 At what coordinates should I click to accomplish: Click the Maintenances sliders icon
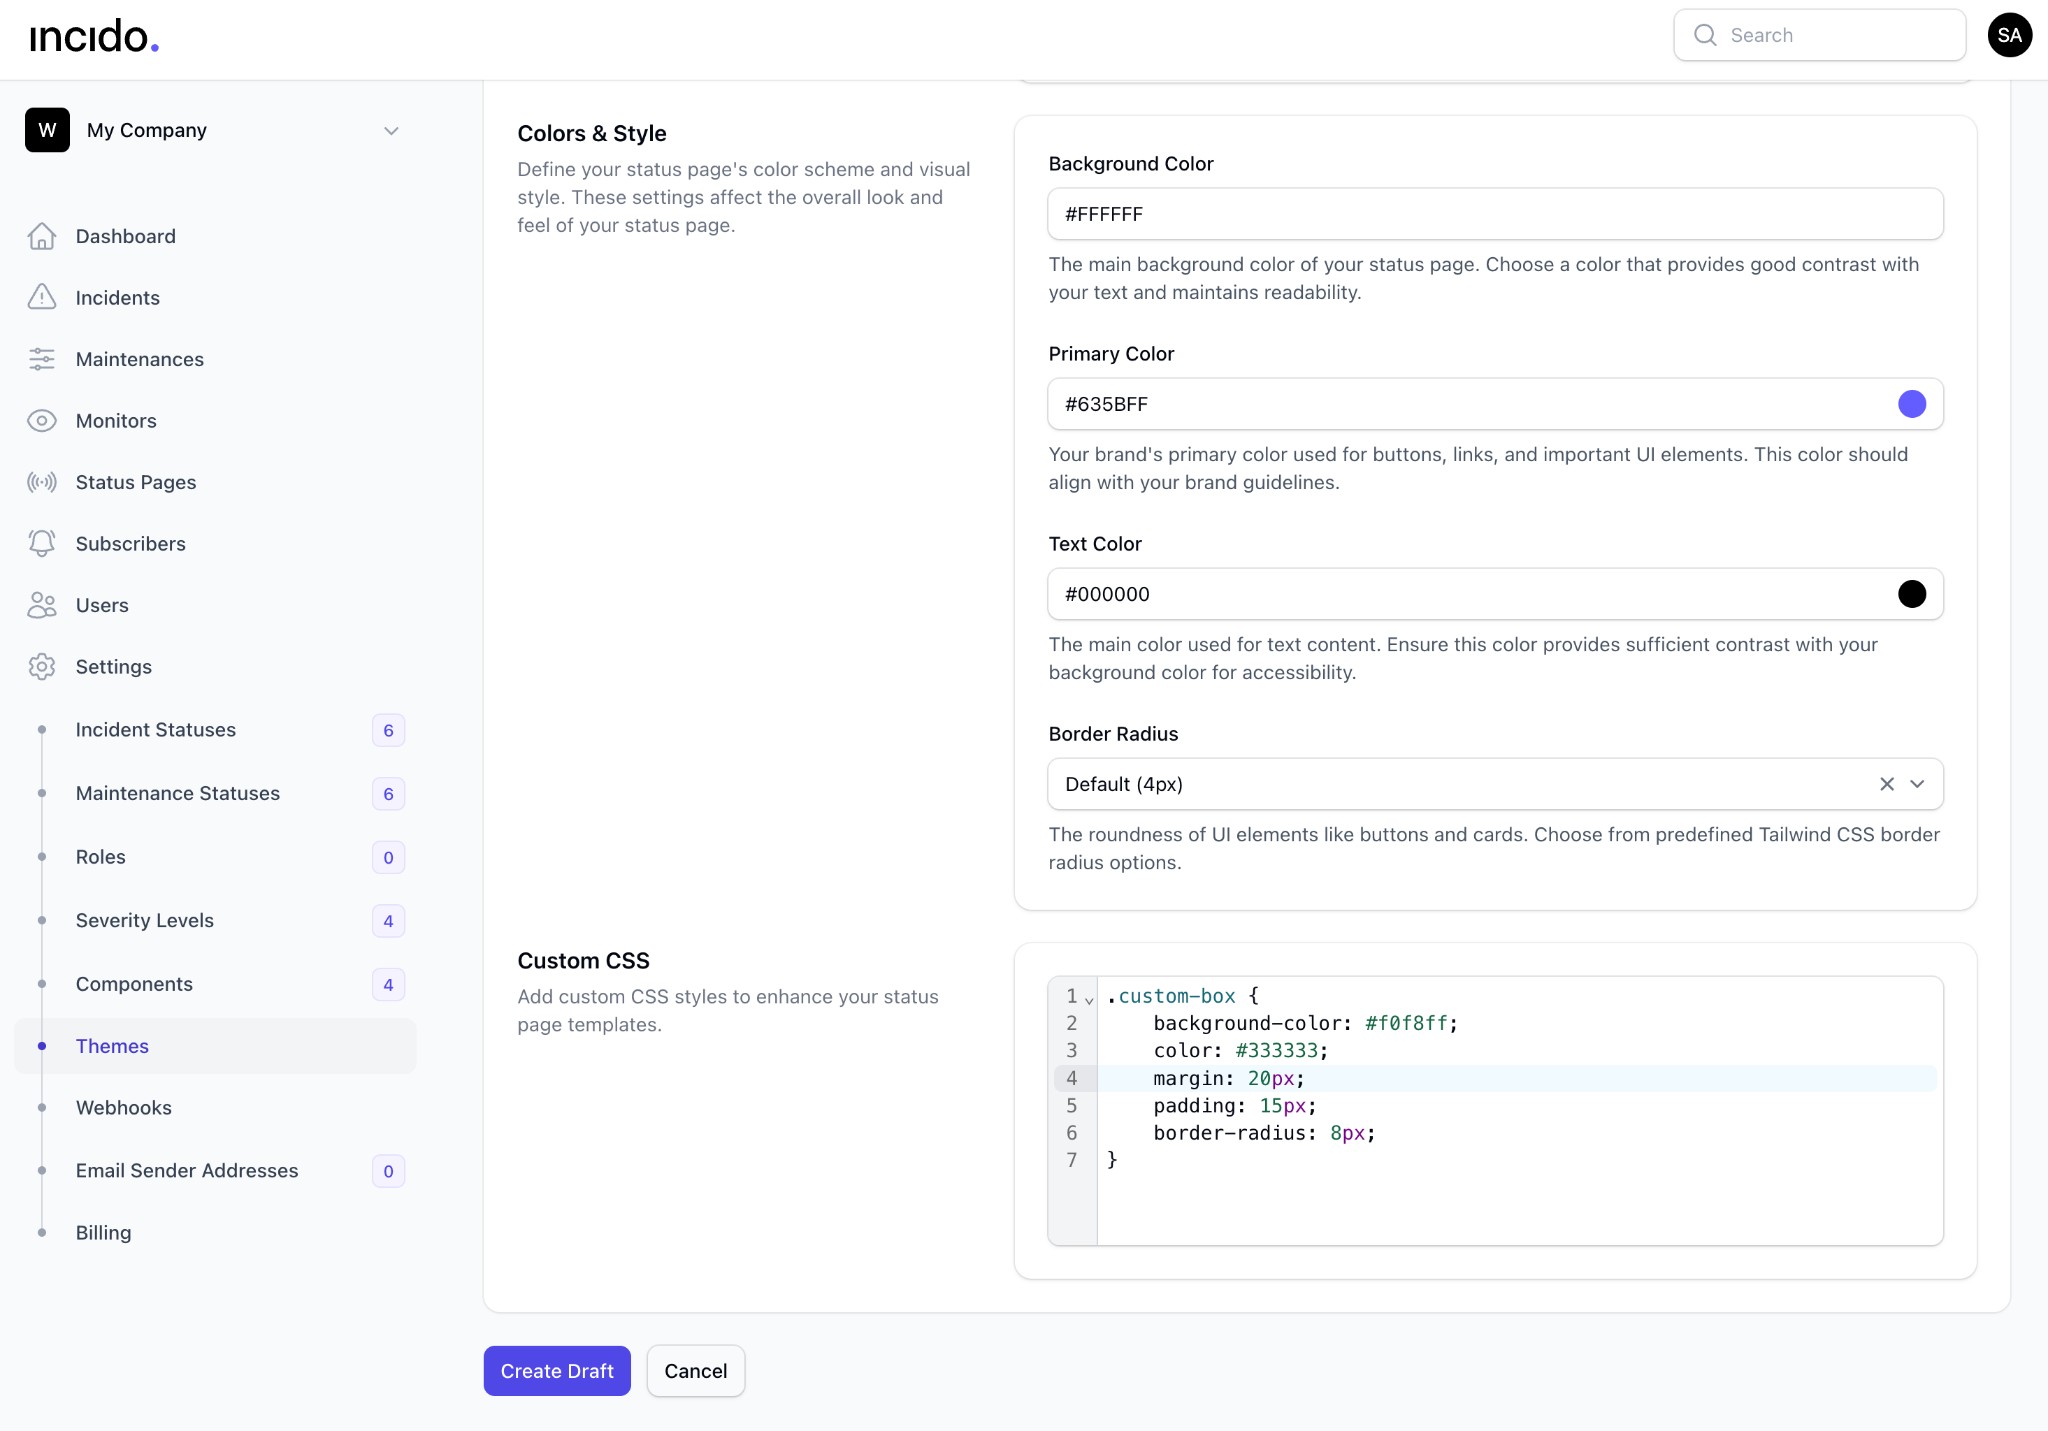42,359
